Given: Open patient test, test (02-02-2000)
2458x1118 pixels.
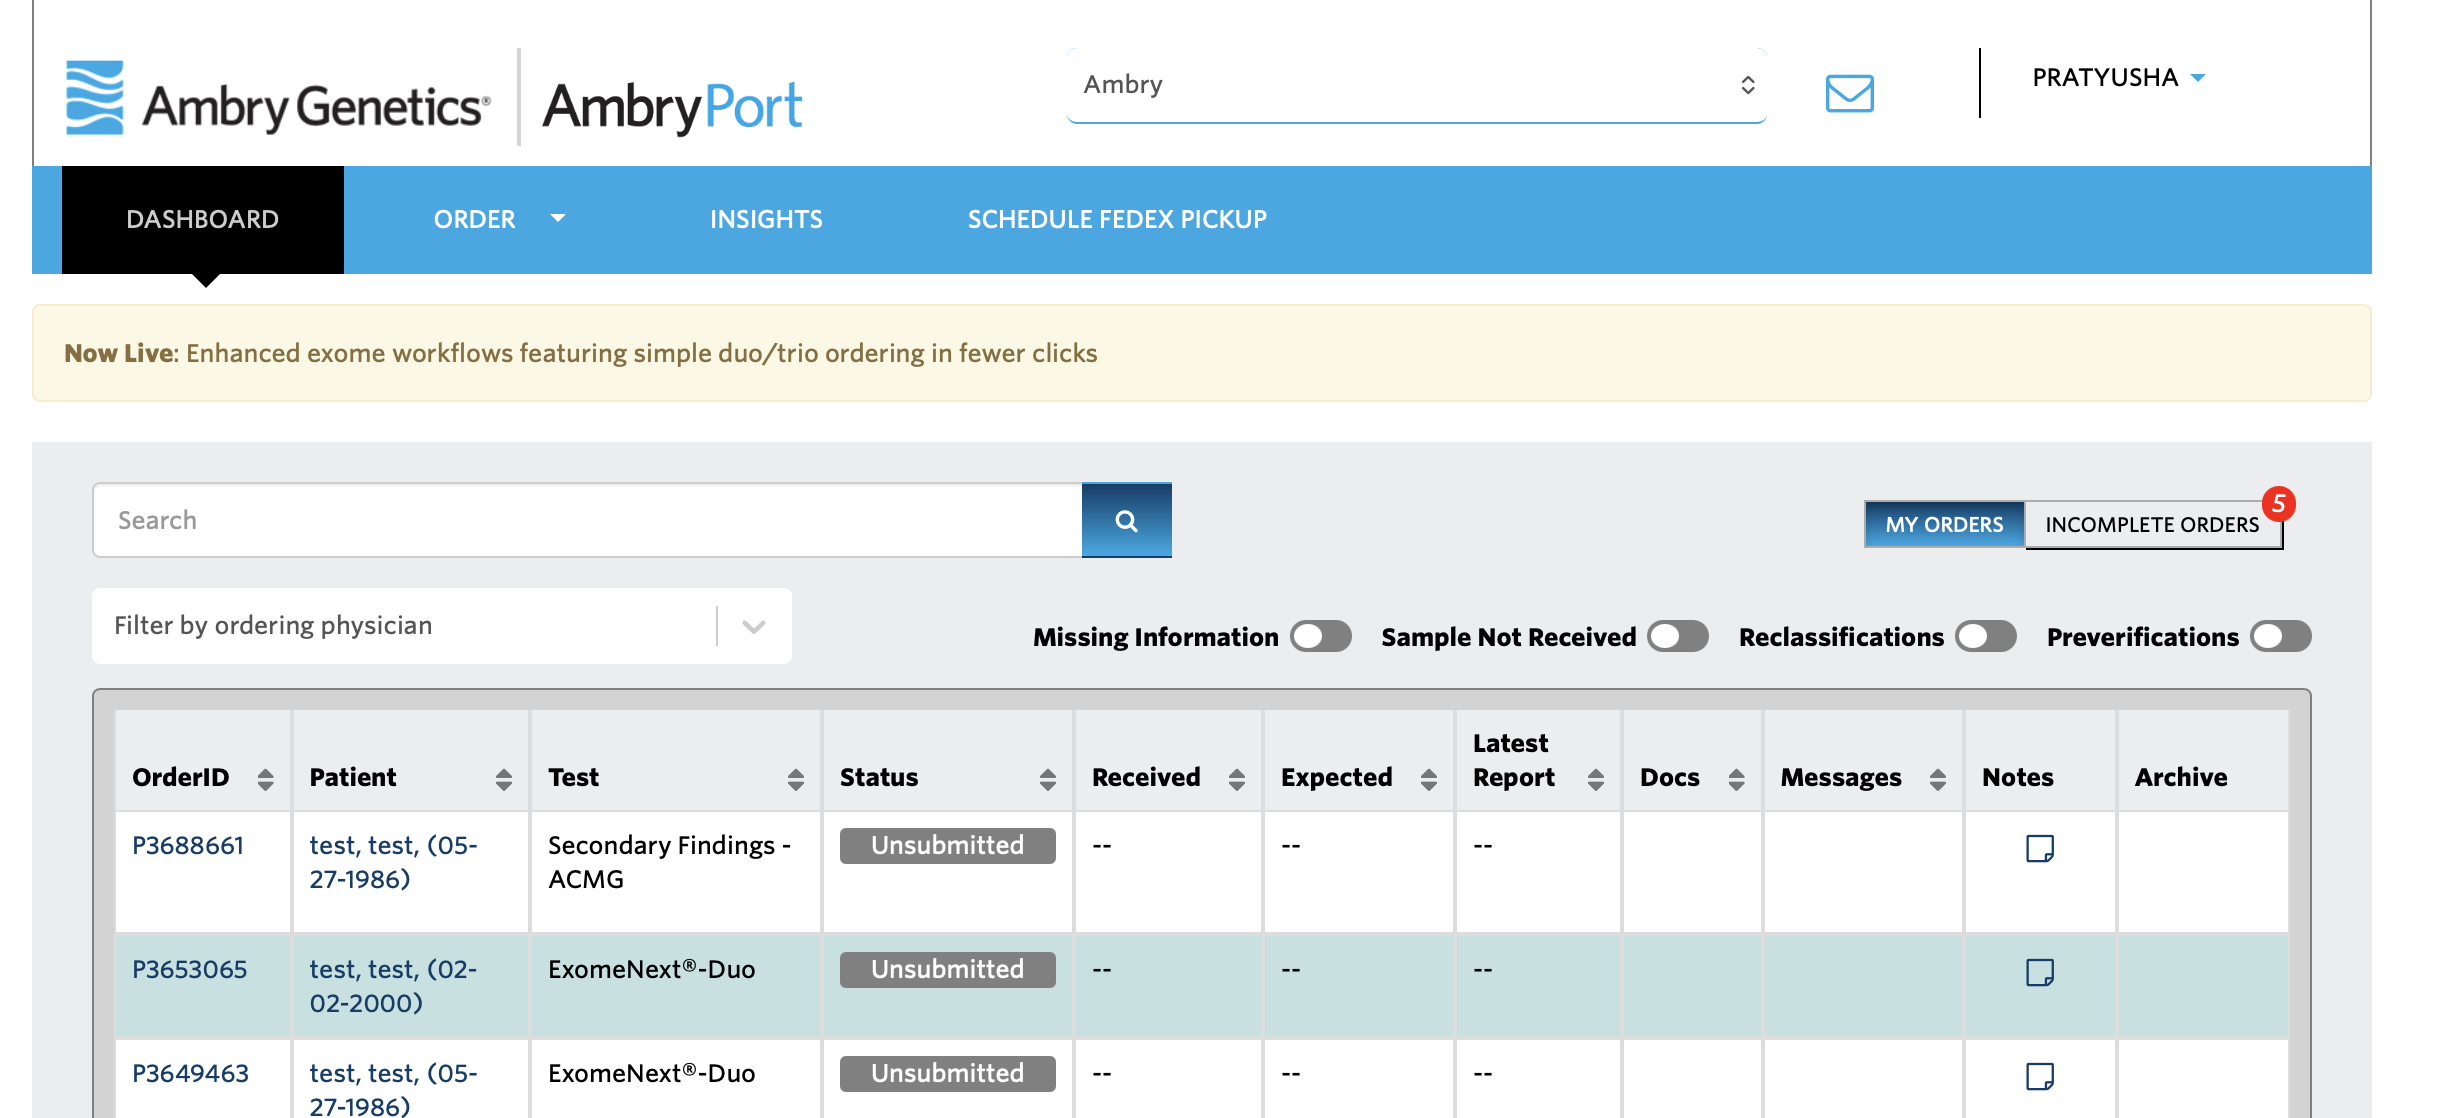Looking at the screenshot, I should pos(393,986).
